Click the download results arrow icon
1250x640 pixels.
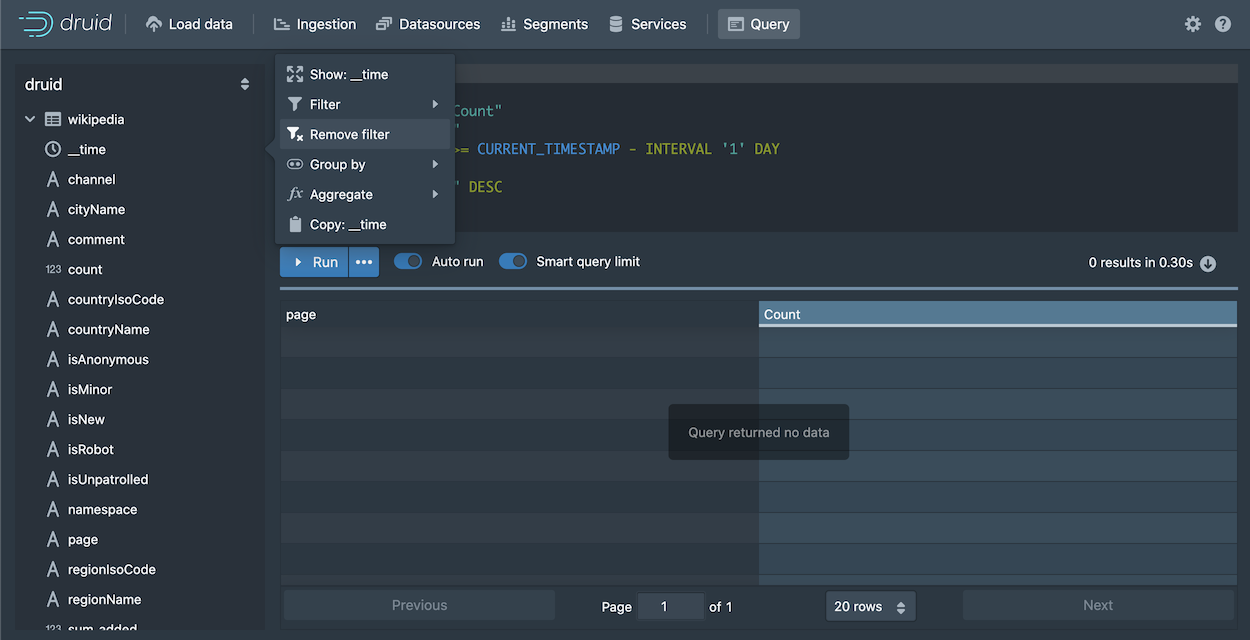pos(1208,263)
